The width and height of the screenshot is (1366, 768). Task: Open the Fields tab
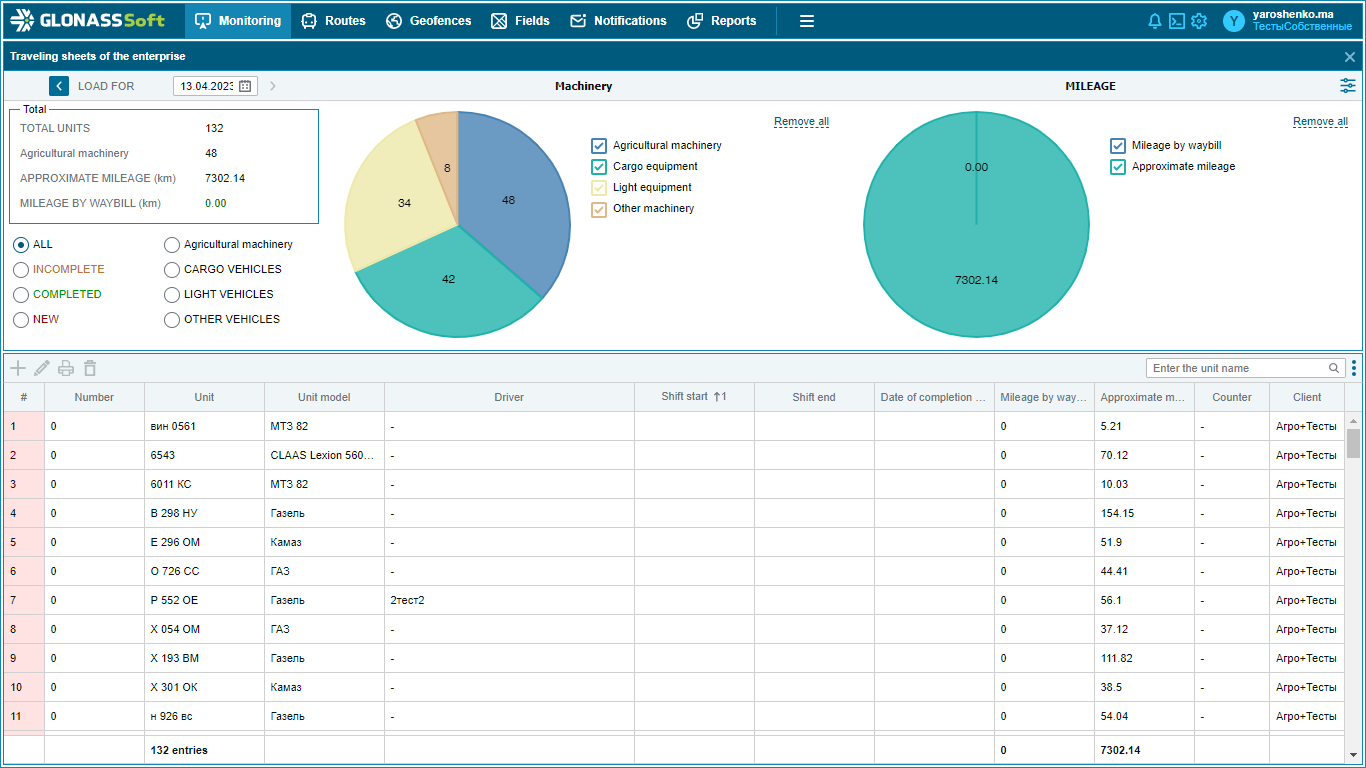click(520, 21)
